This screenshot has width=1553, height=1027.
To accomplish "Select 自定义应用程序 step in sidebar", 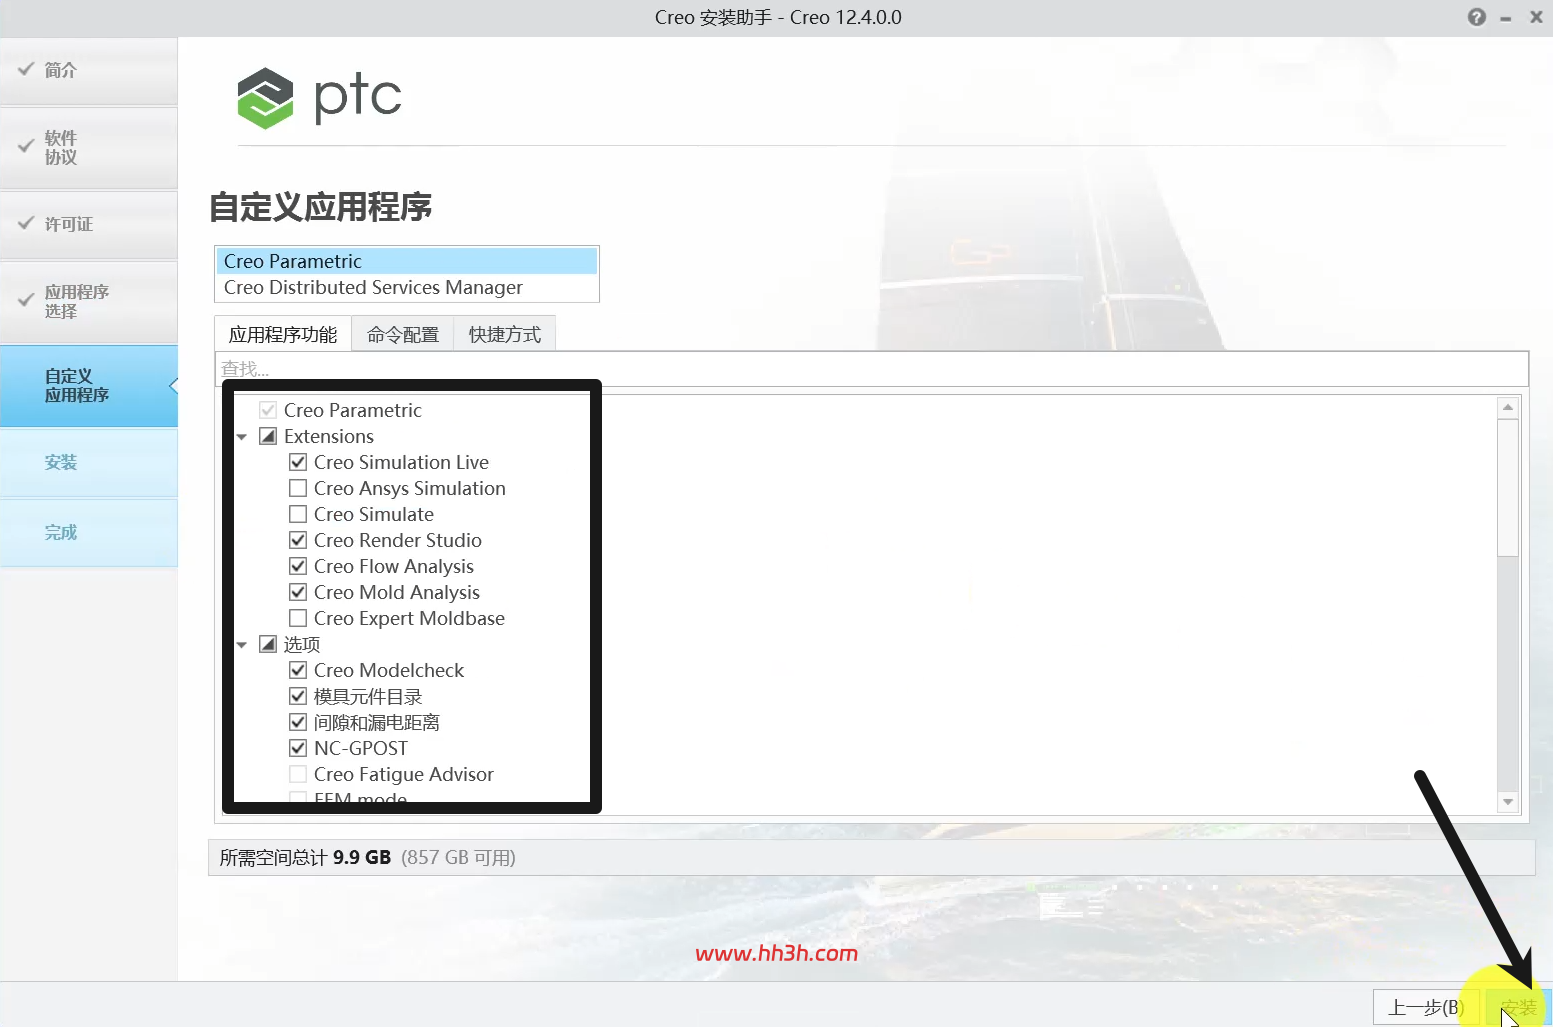I will [89, 386].
